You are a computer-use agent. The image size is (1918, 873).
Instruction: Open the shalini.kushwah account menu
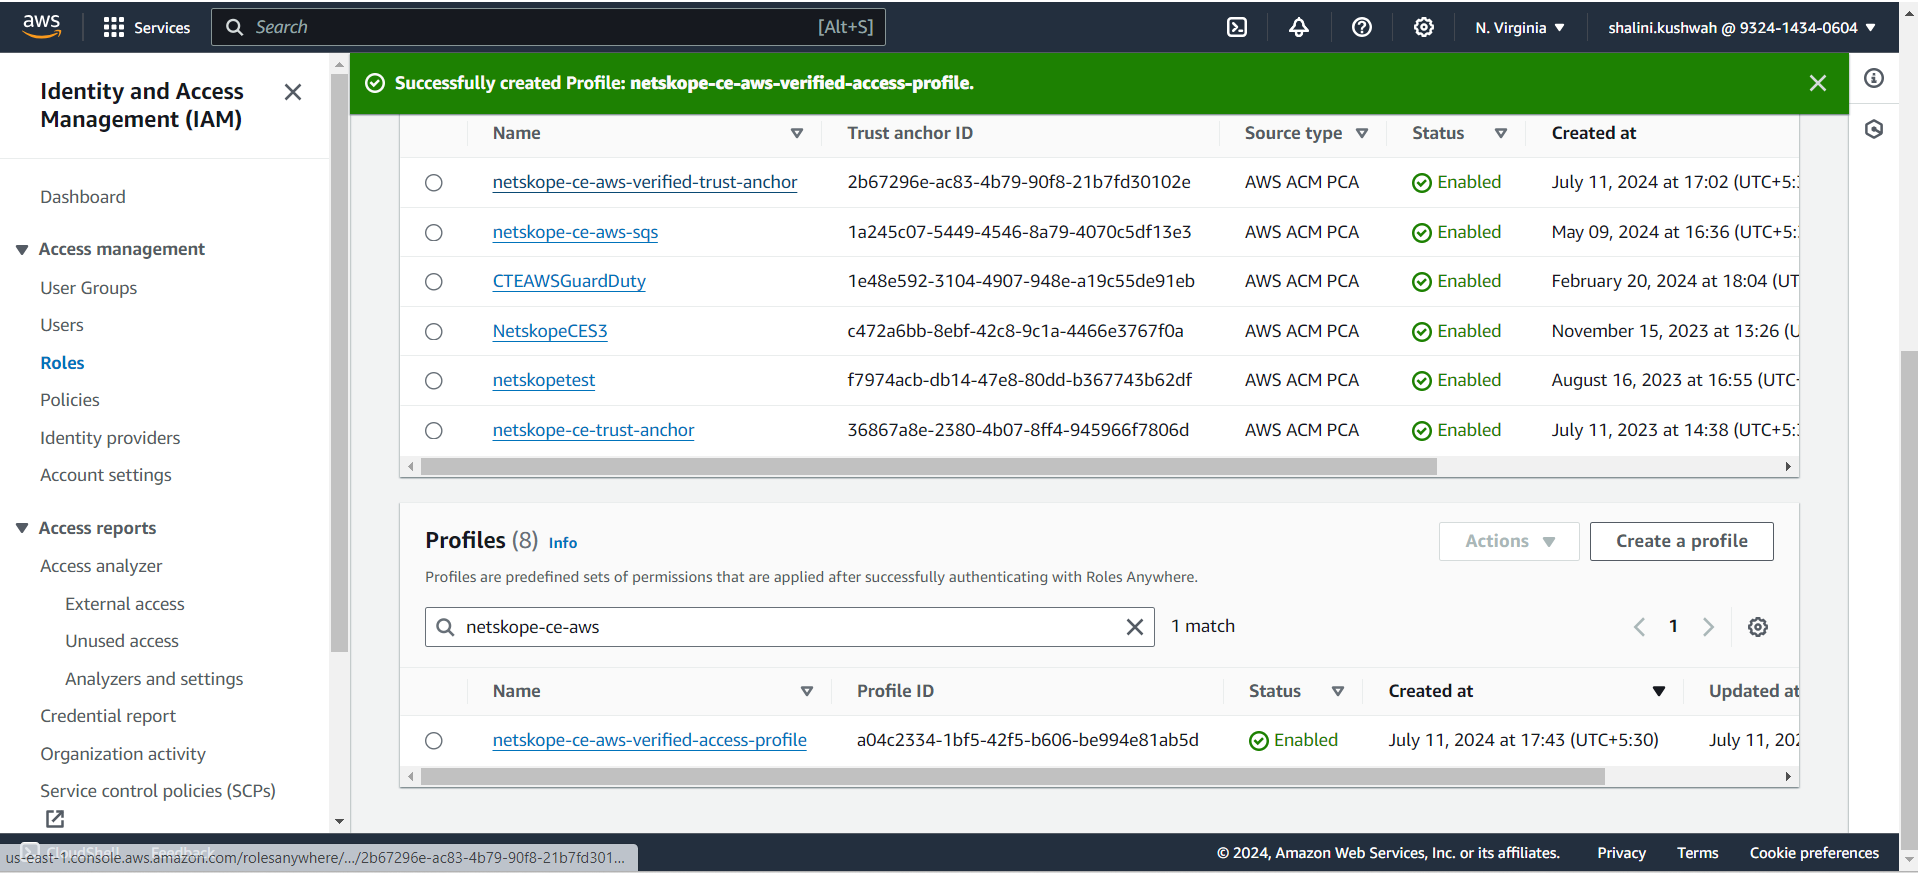coord(1742,28)
